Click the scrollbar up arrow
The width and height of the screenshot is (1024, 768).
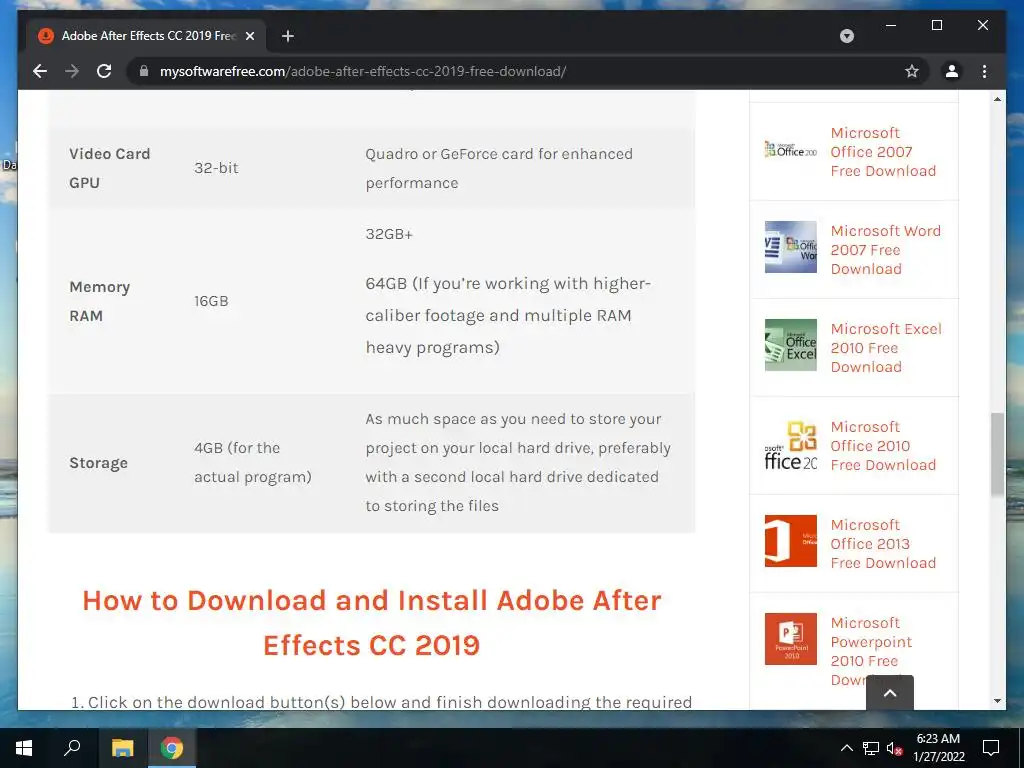(997, 99)
